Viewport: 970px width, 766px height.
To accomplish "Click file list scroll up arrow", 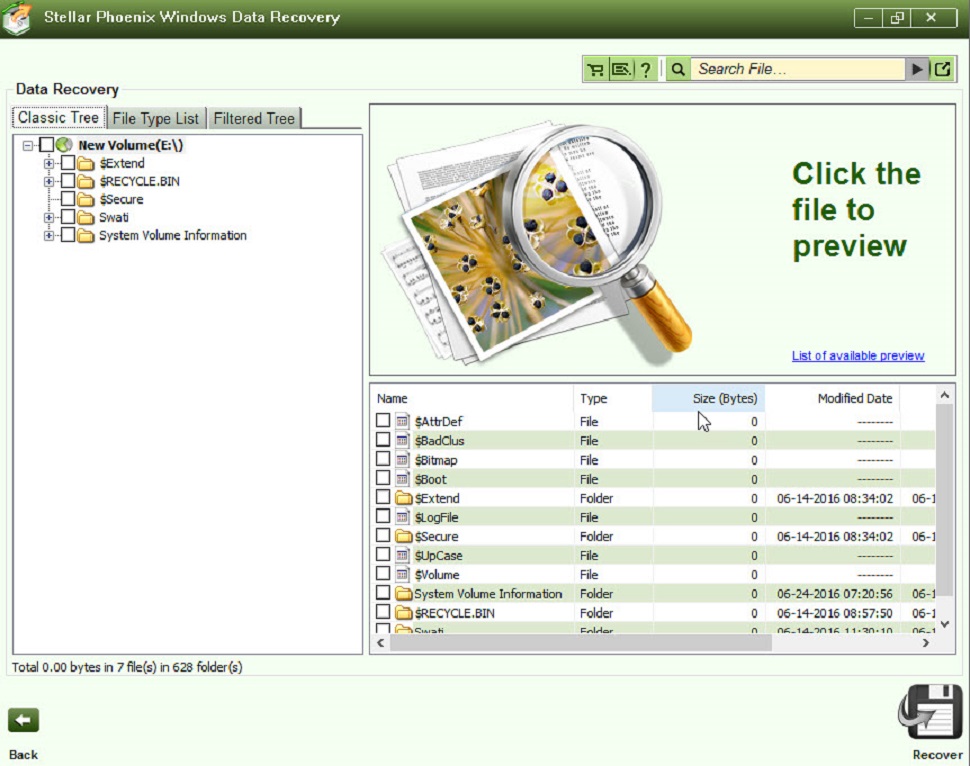I will (x=945, y=395).
